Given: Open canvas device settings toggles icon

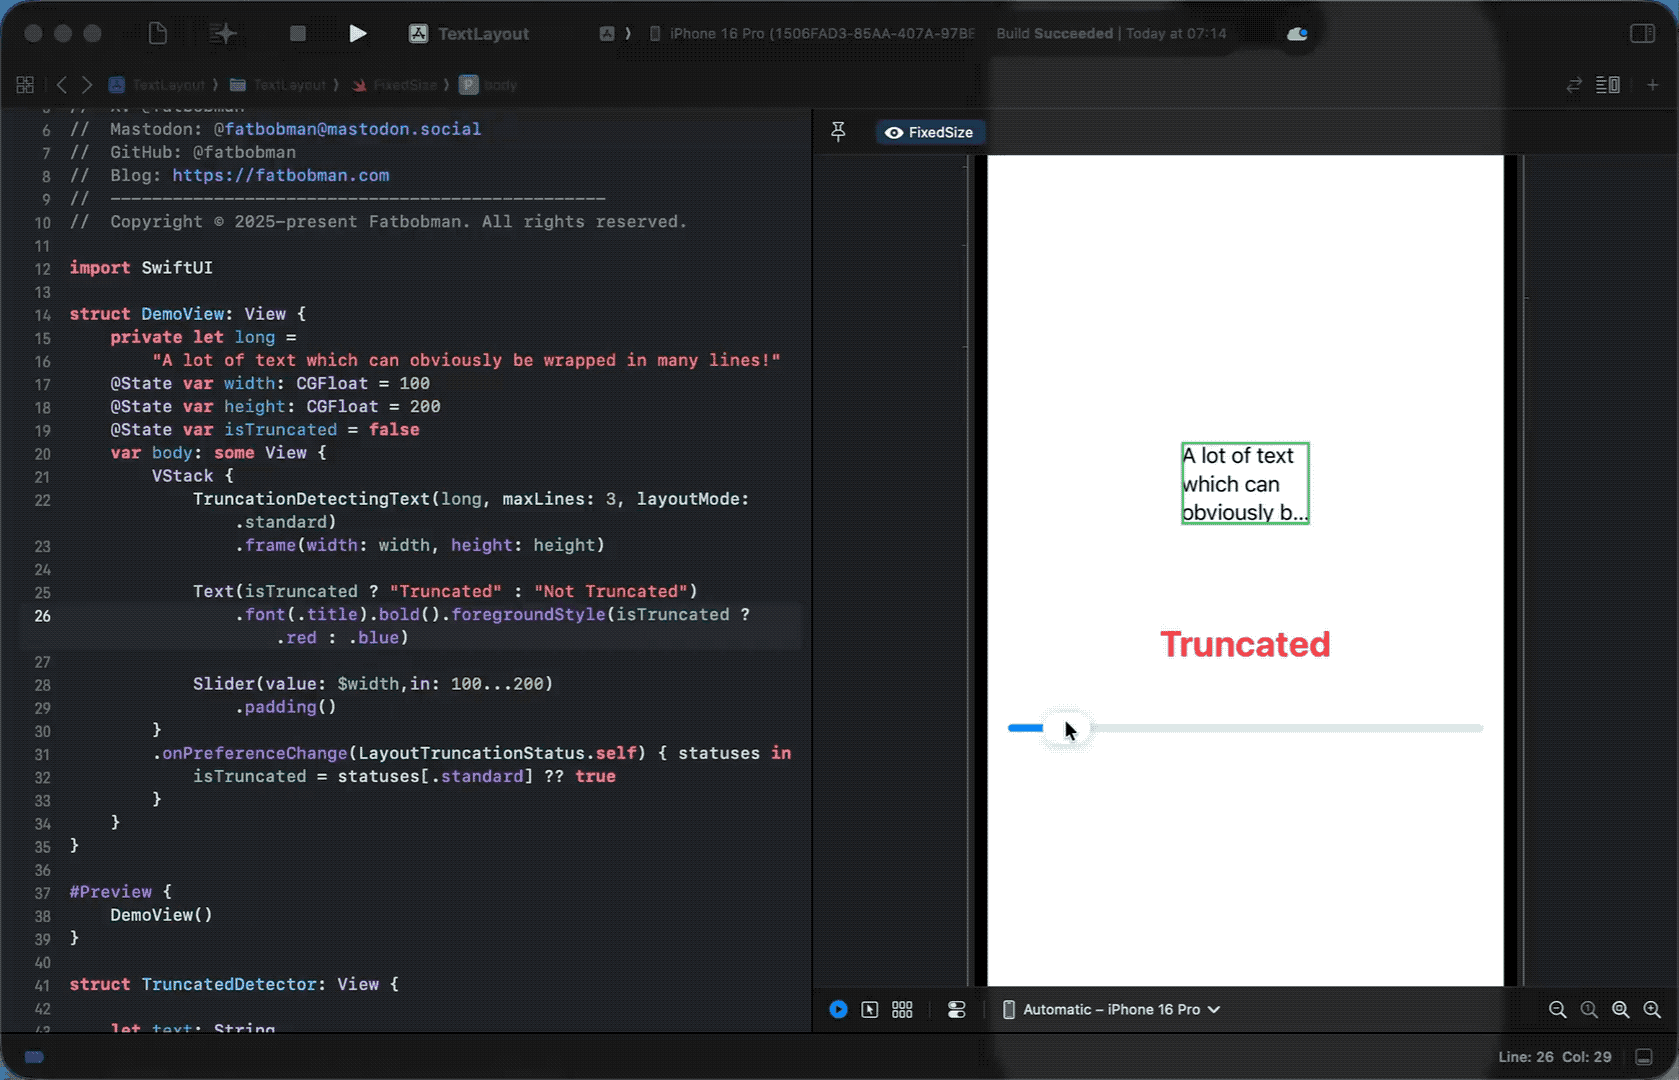Looking at the screenshot, I should pos(956,1010).
